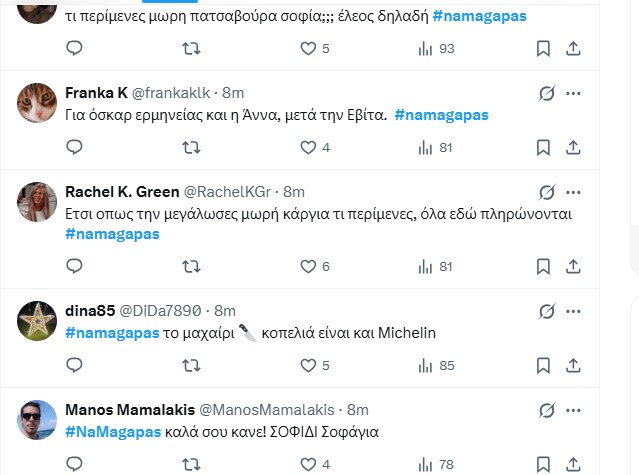639x475 pixels.
Task: Reply to Manos Mamalakis's tweet
Action: tap(74, 464)
